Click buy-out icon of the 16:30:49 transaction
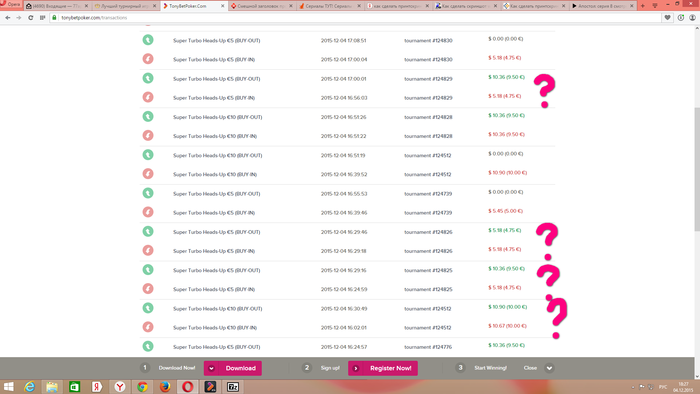Viewport: 700px width, 394px height. [148, 308]
